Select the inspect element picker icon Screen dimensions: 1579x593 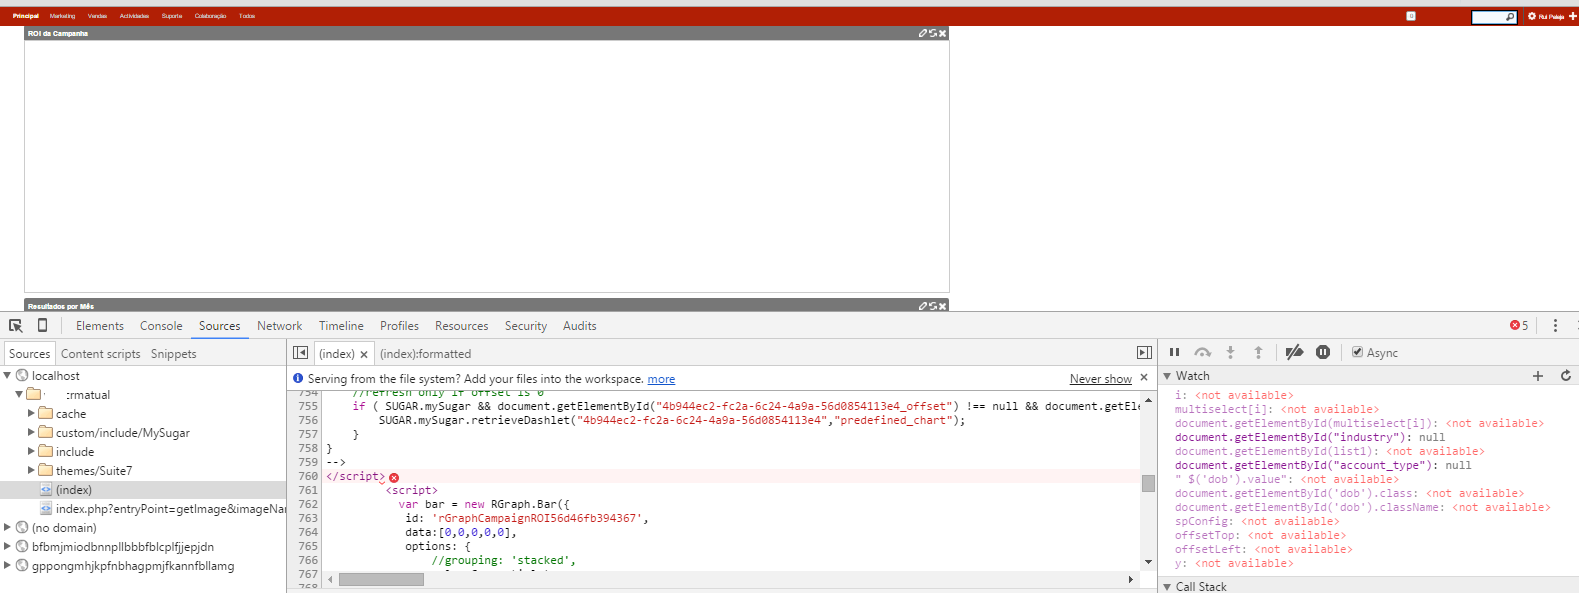[16, 326]
